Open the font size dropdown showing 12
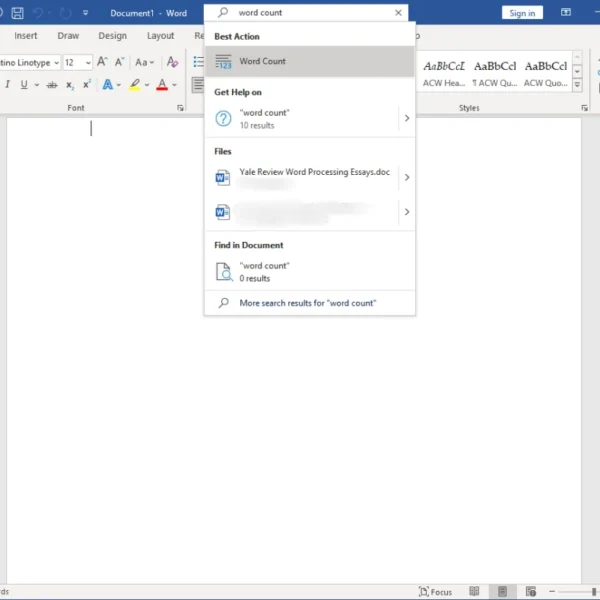The height and width of the screenshot is (600, 600). coord(88,63)
